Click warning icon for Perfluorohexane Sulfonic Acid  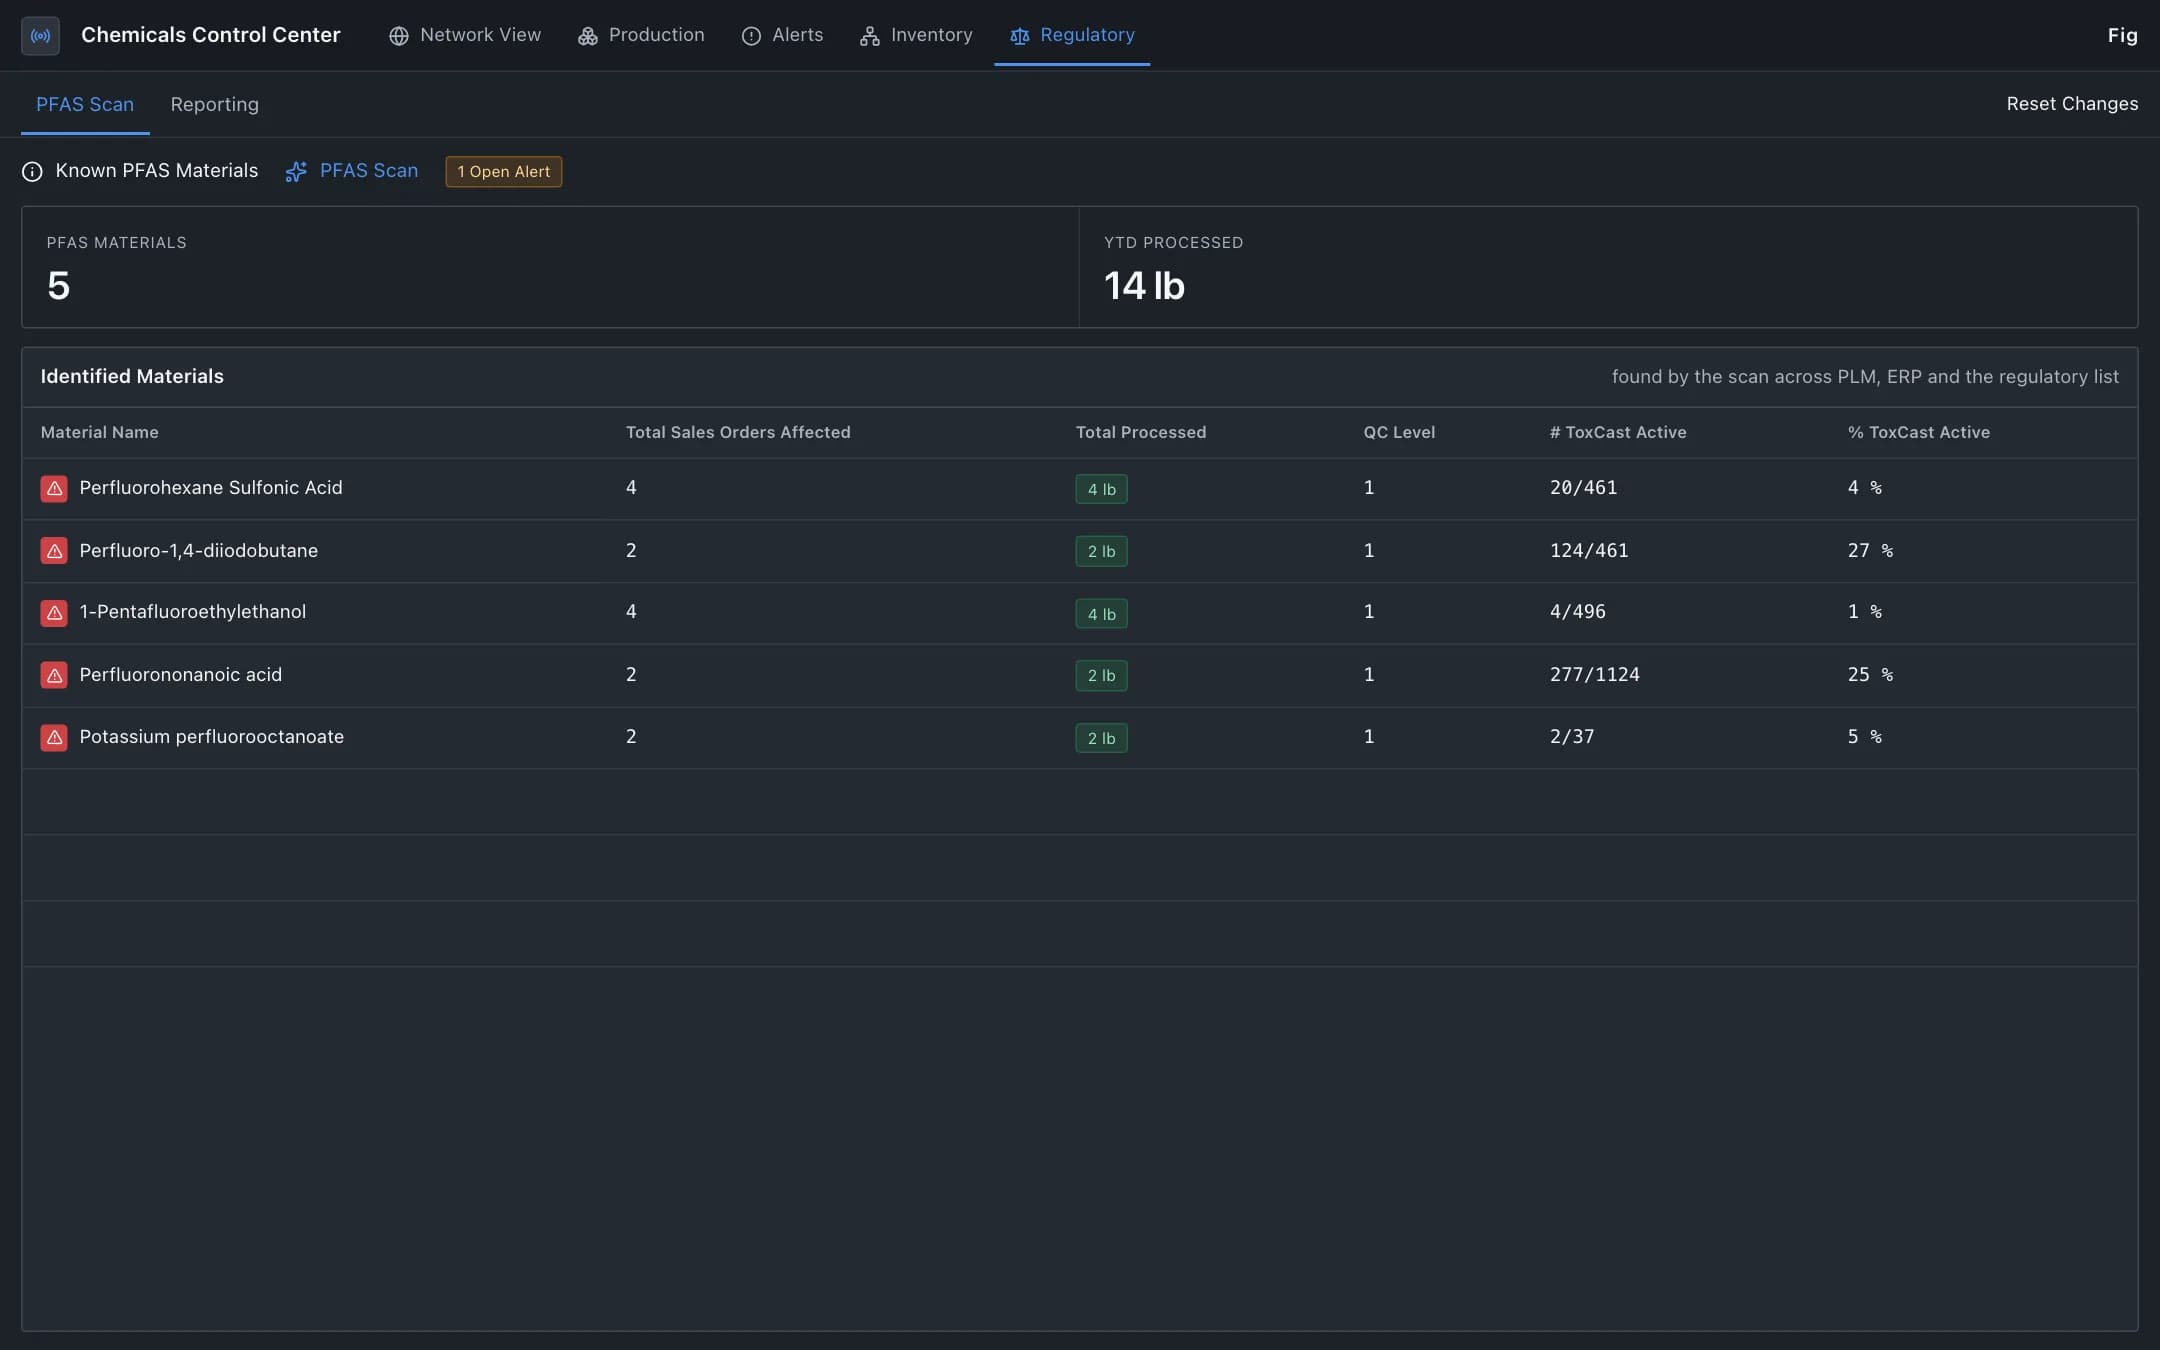point(54,488)
